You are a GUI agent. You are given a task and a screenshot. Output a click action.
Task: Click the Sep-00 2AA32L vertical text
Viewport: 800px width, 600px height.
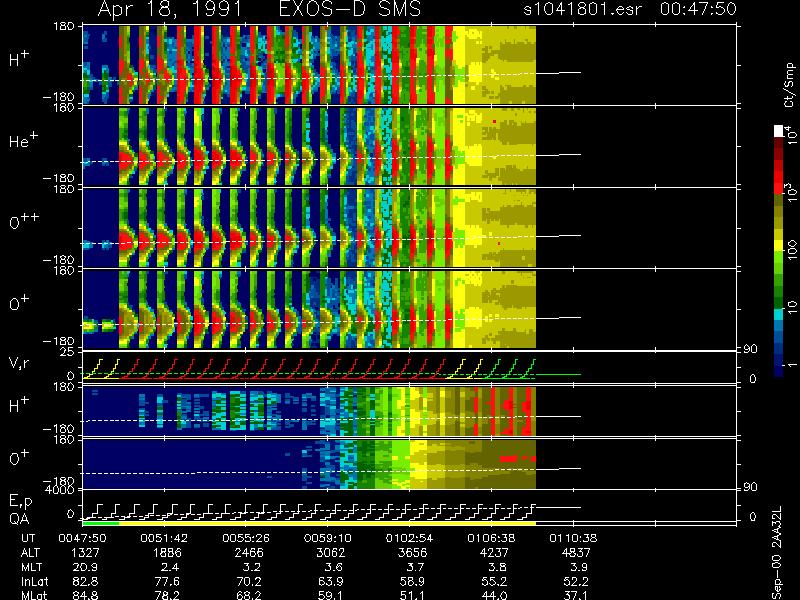[x=777, y=553]
